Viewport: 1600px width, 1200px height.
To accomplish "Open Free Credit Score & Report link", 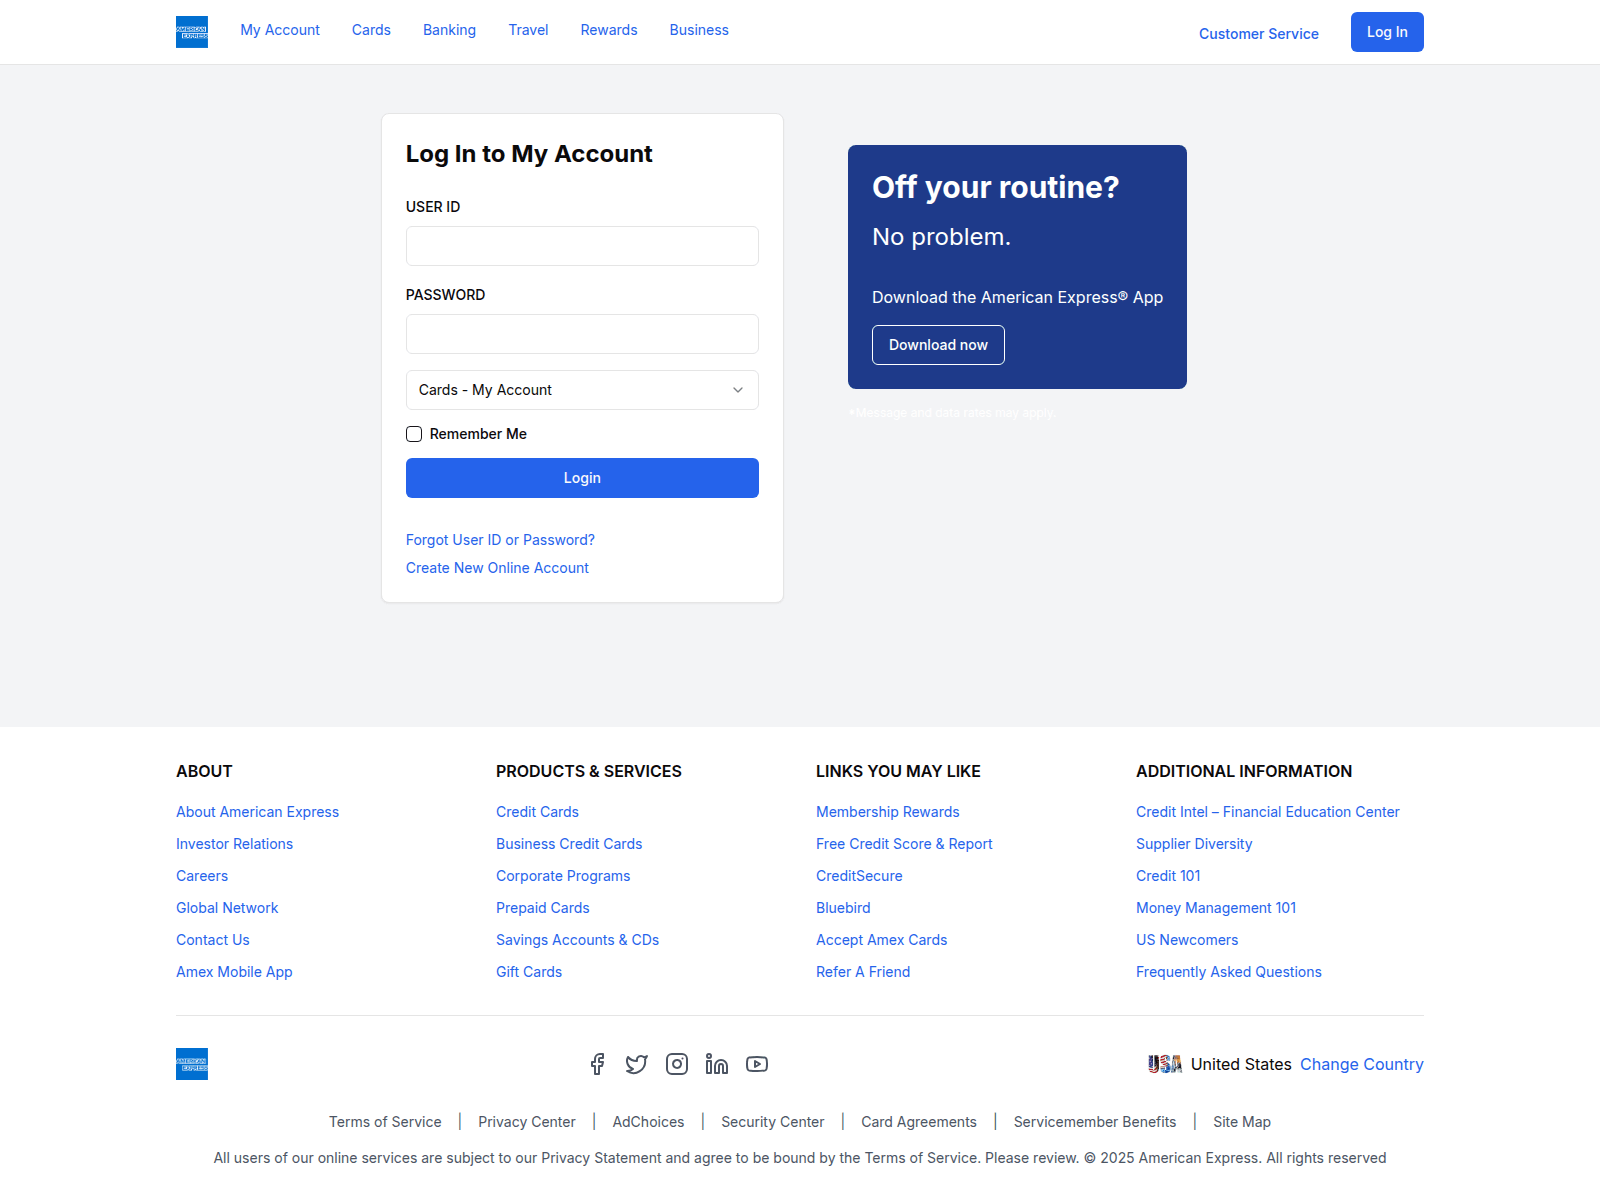I will [904, 844].
